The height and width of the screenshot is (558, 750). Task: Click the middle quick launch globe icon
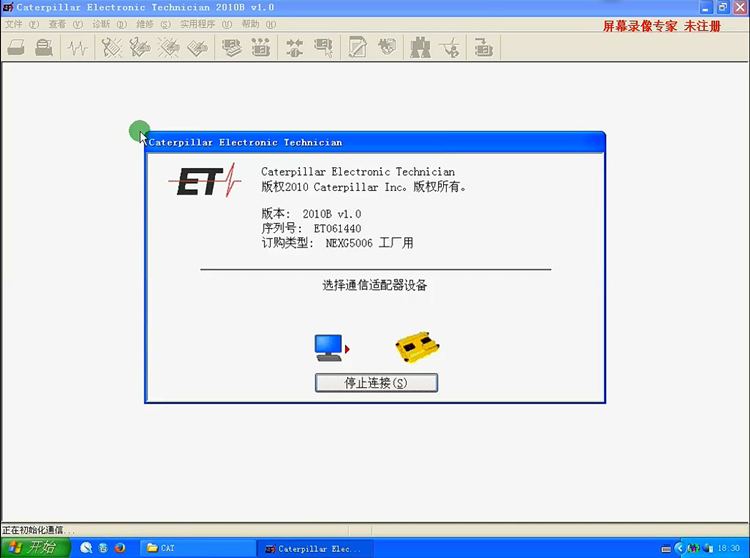(x=103, y=548)
